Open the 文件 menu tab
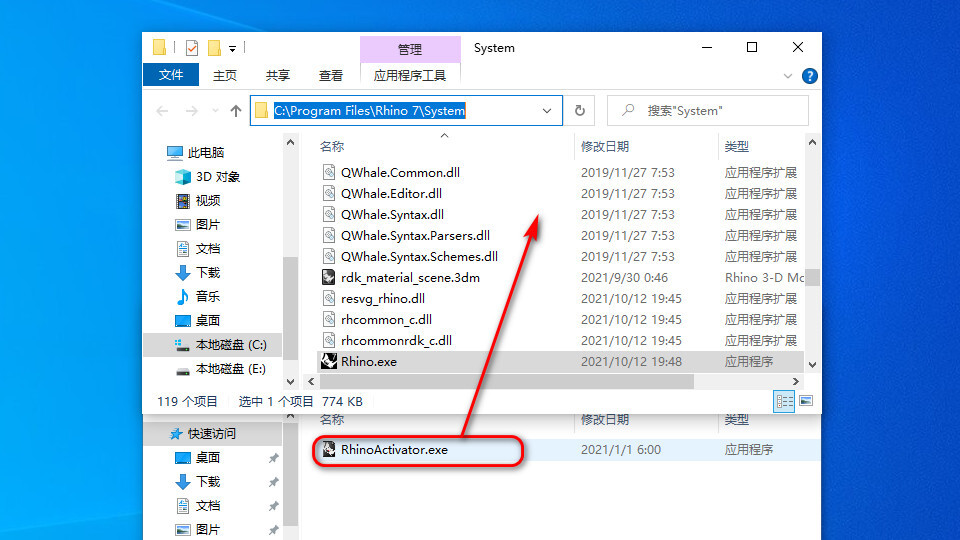The image size is (960, 540). 171,75
